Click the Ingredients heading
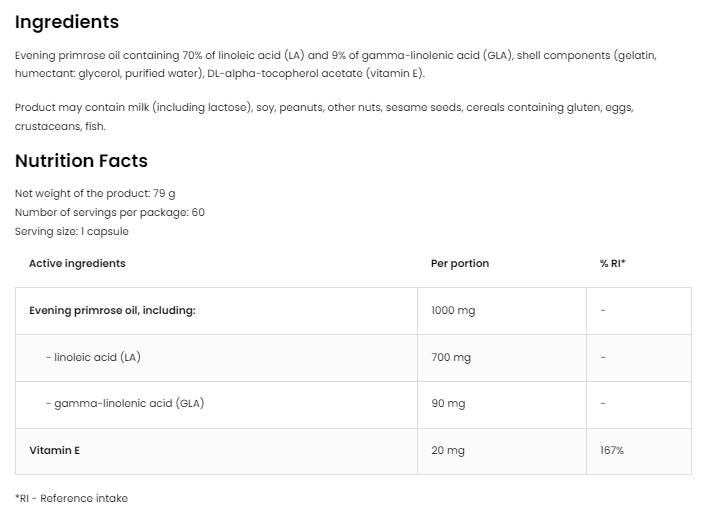The width and height of the screenshot is (707, 516). (67, 22)
